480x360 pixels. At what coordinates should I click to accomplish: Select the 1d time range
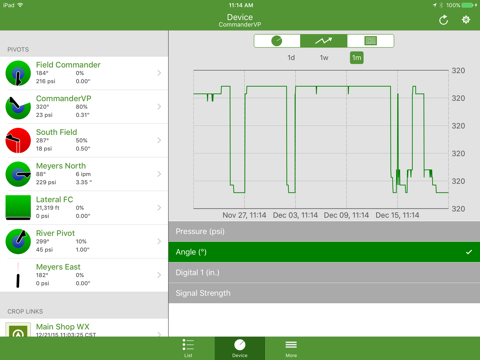pos(291,58)
